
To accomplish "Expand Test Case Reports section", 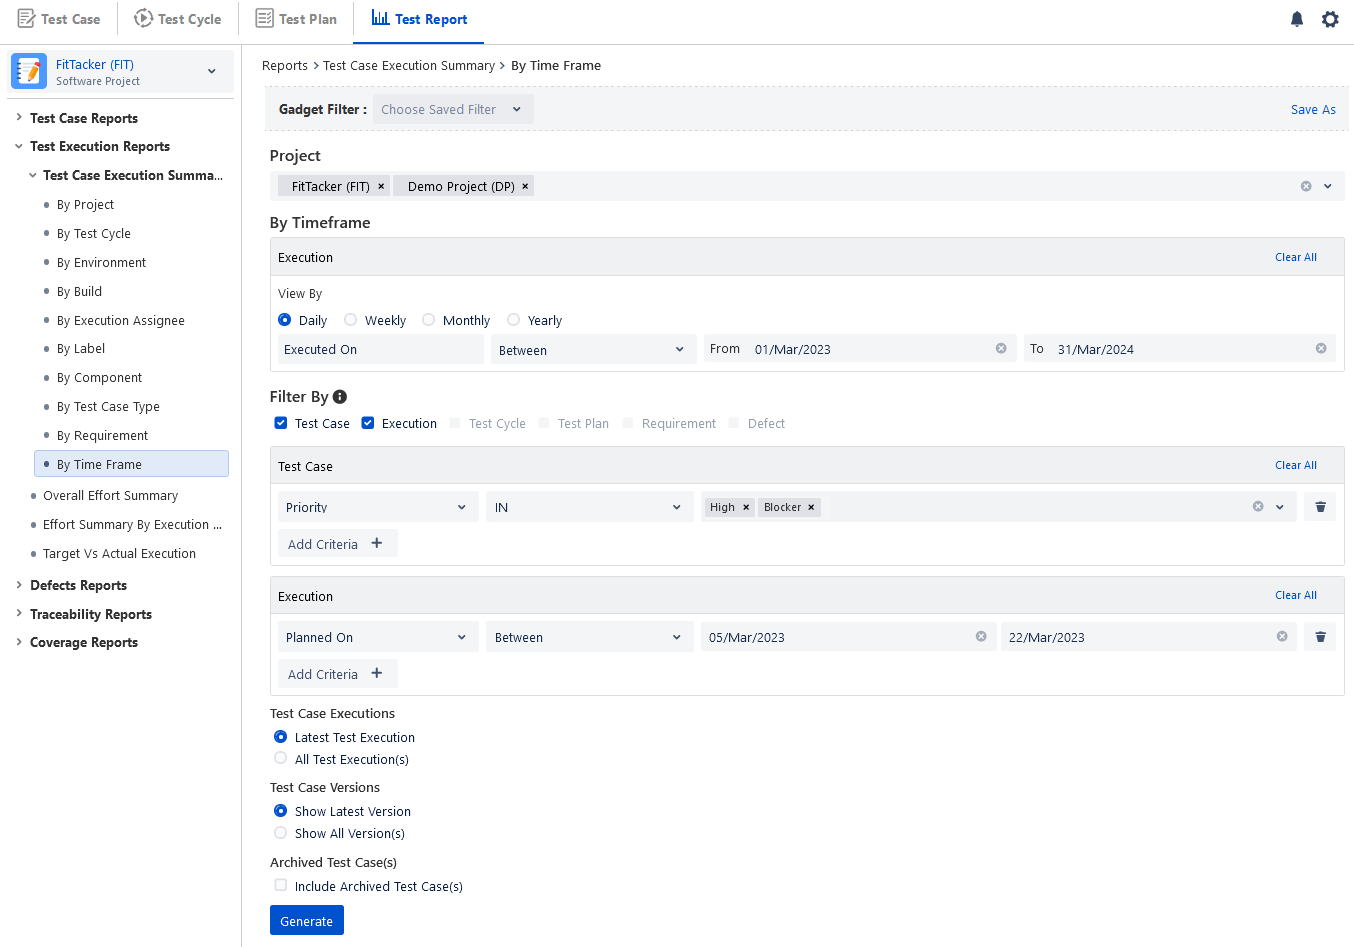I will [19, 117].
